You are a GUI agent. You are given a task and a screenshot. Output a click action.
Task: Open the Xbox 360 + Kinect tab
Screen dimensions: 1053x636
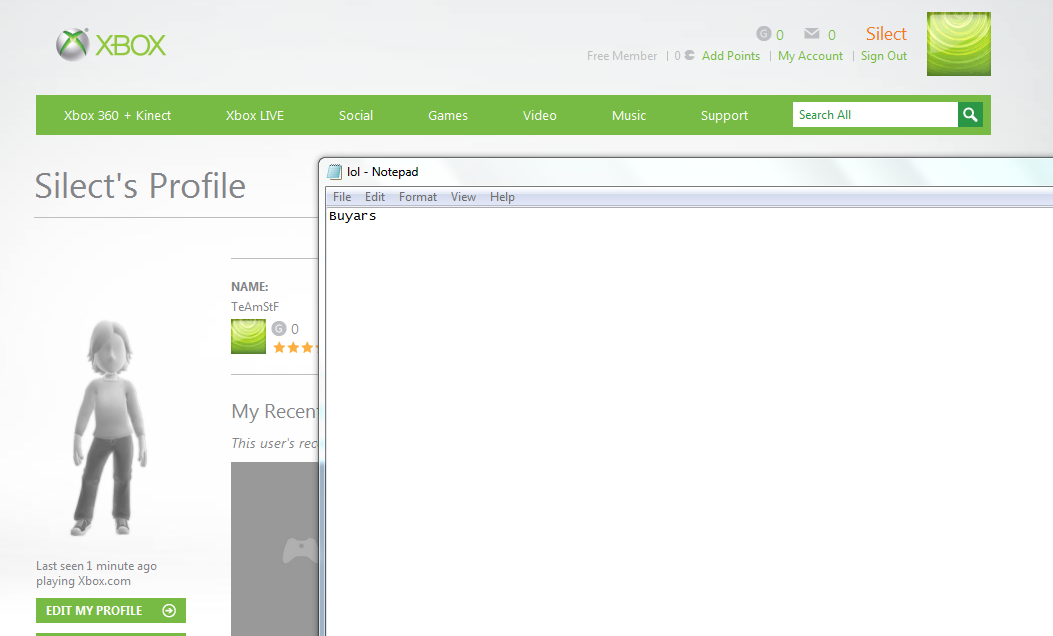click(118, 116)
